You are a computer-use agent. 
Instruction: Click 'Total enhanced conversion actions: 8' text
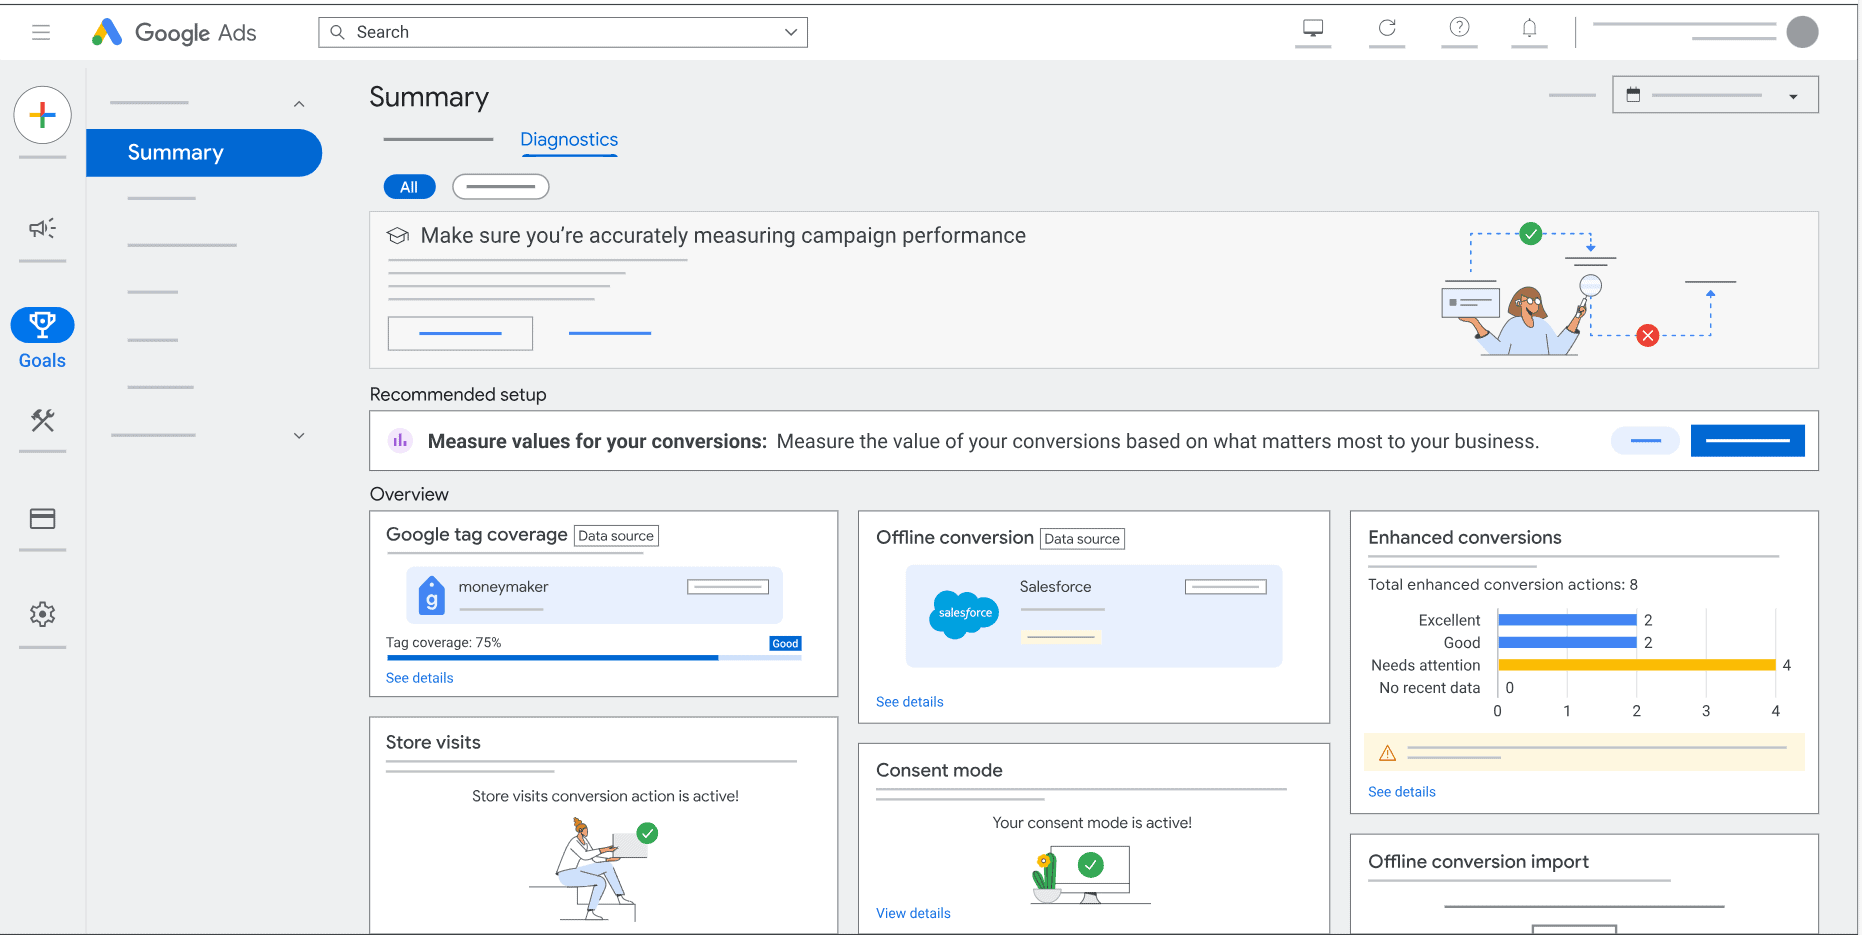(x=1502, y=585)
